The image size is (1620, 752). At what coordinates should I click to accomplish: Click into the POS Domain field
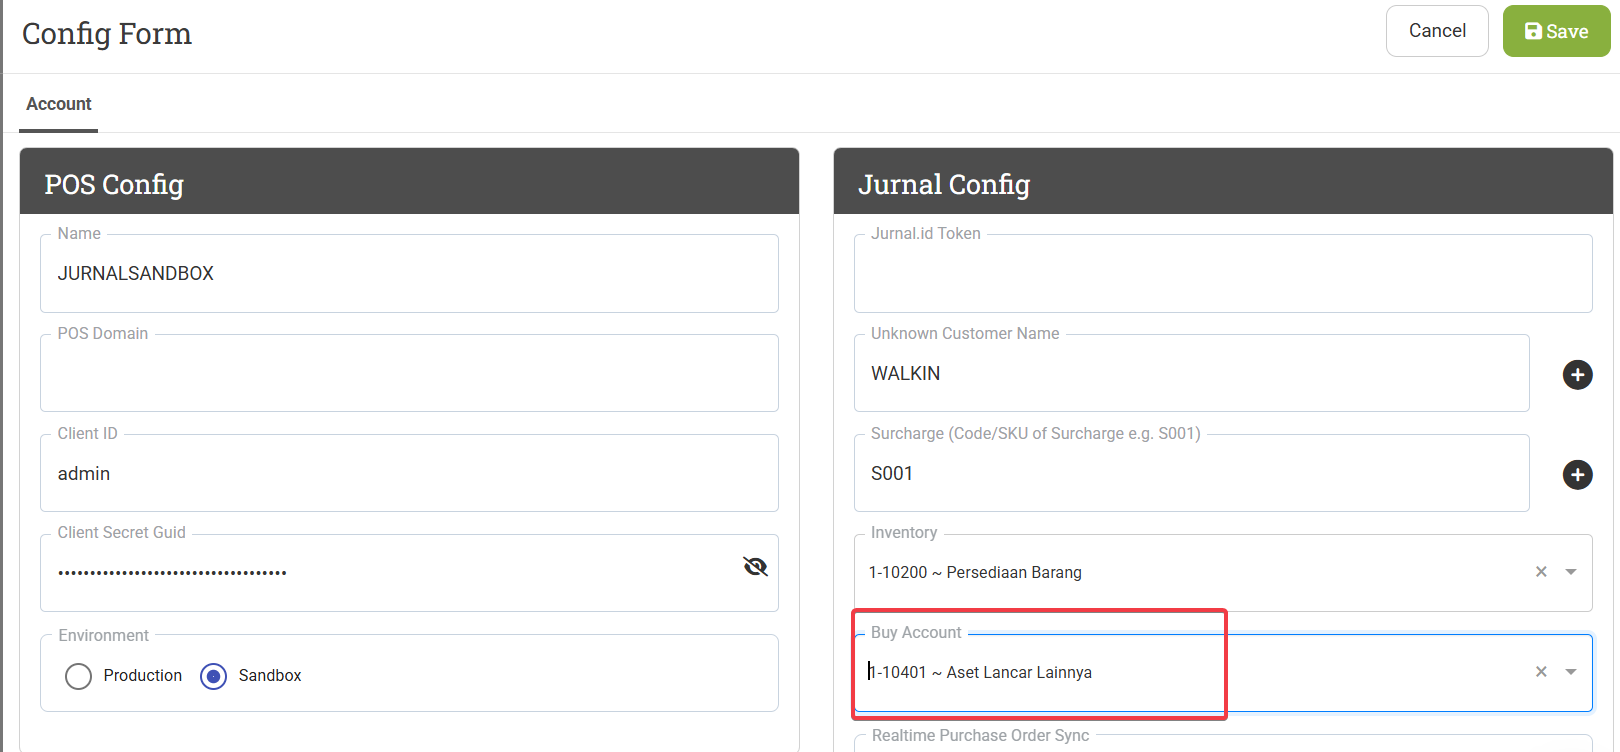coord(409,373)
